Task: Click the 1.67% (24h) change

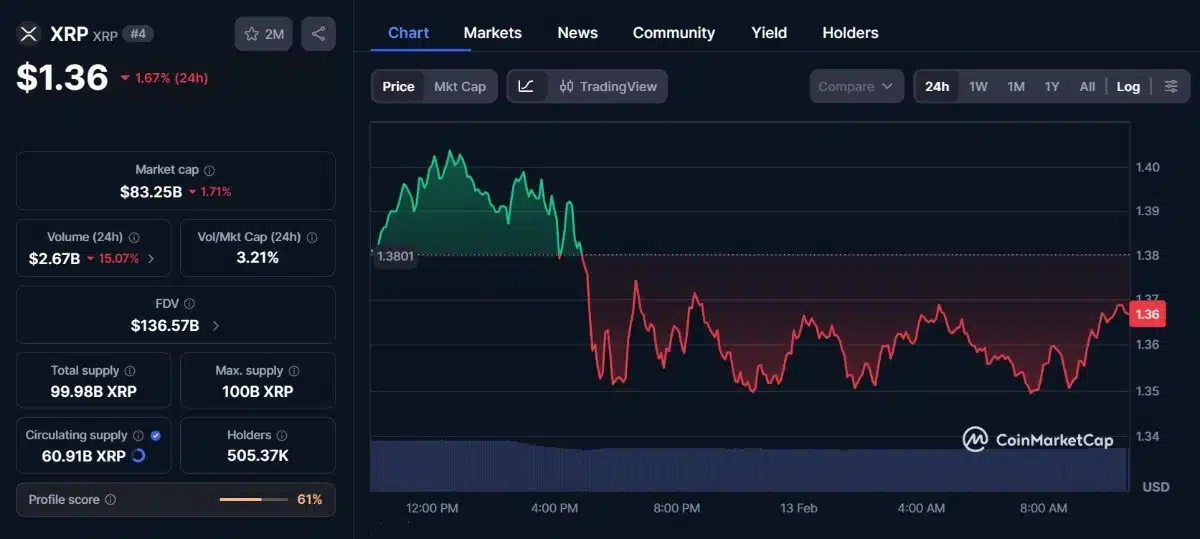Action: 164,78
